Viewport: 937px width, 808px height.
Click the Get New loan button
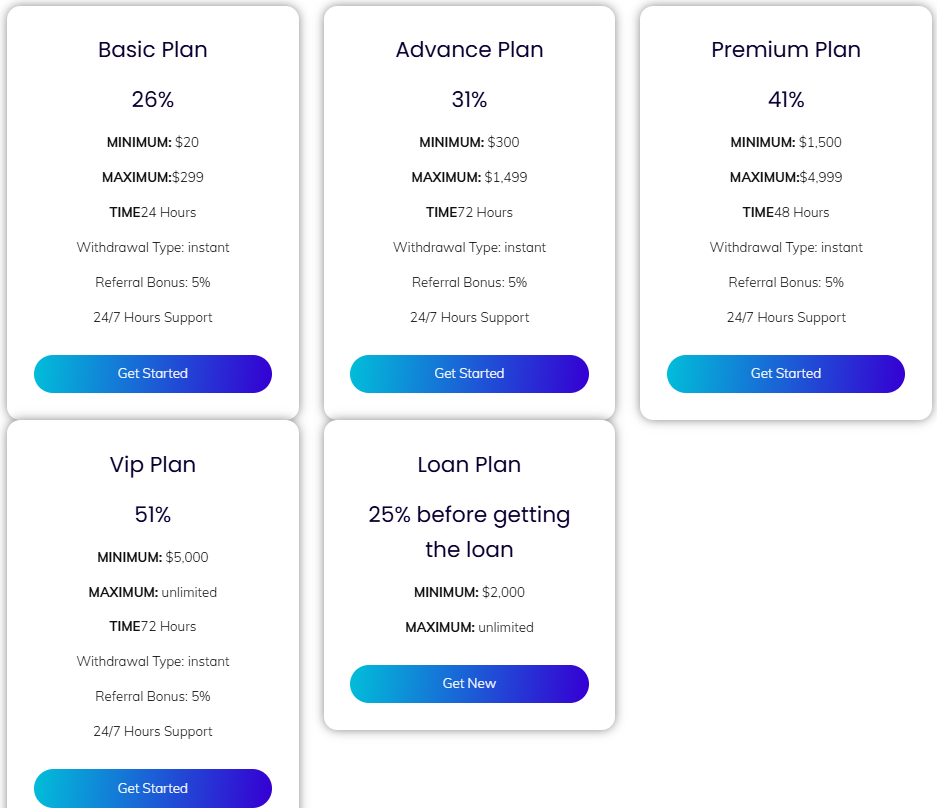click(x=469, y=684)
